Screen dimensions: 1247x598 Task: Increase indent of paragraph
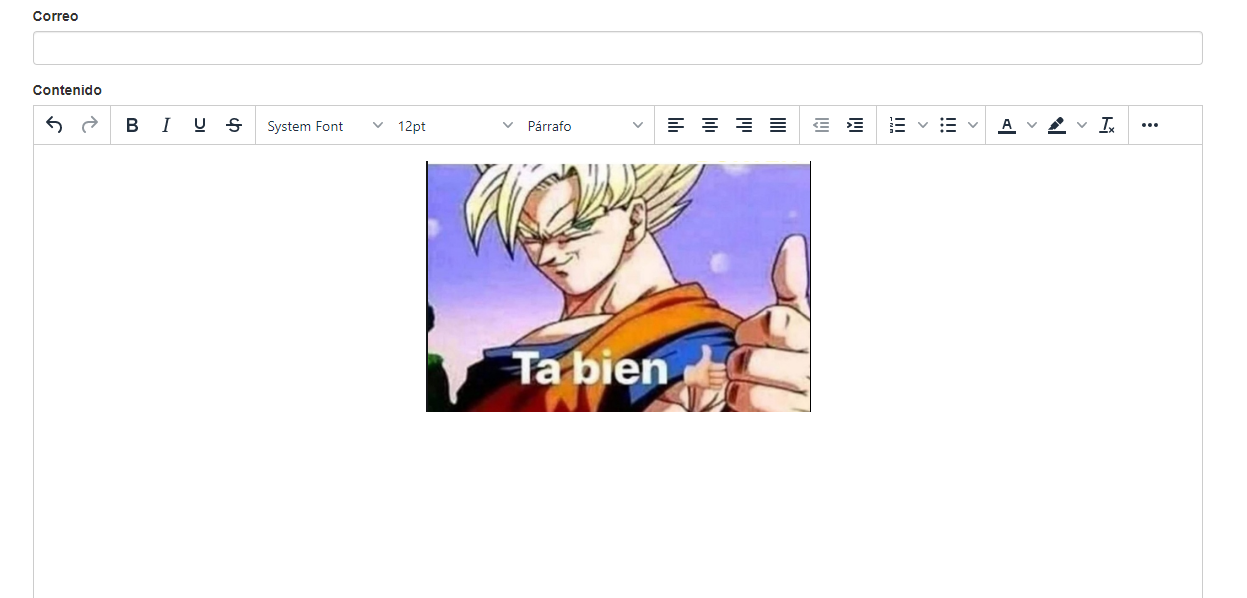855,125
